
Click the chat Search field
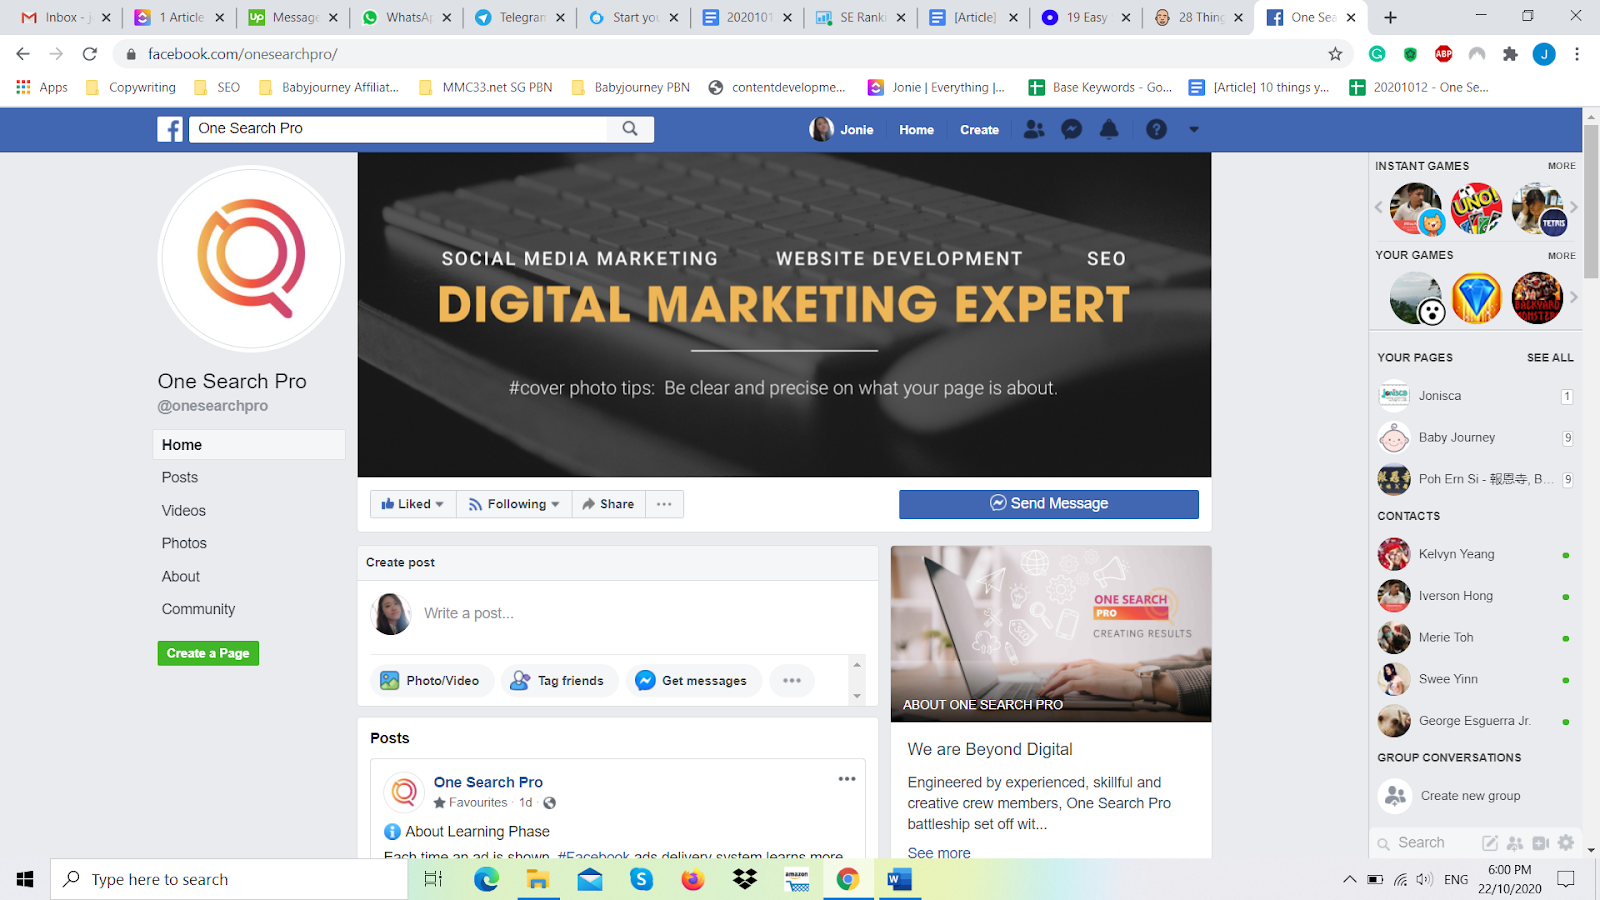(x=1423, y=843)
